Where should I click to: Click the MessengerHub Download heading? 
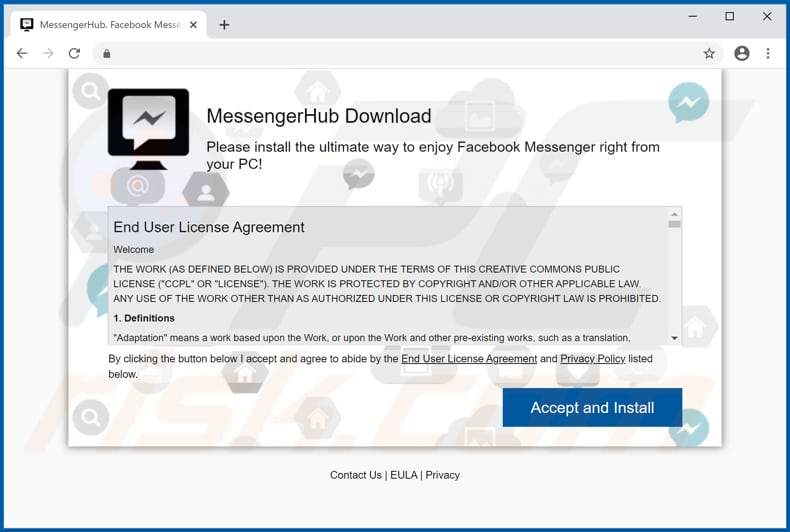click(x=319, y=116)
